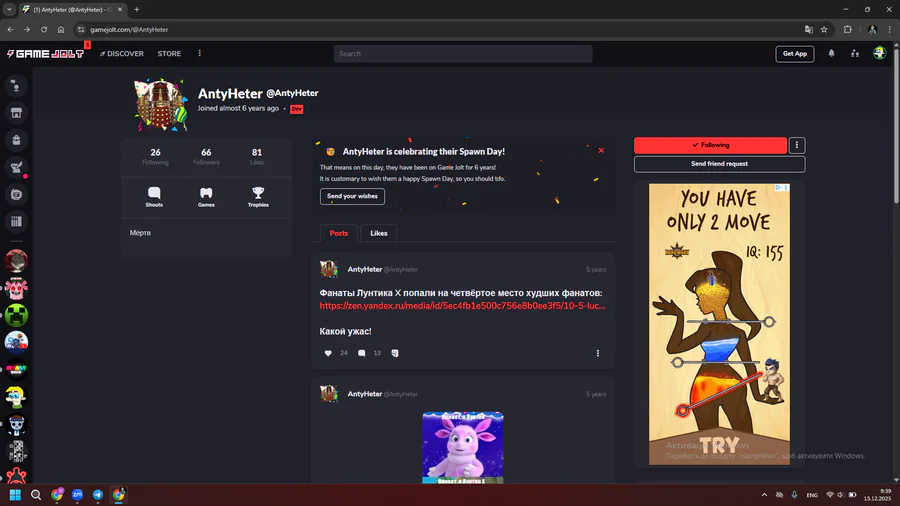This screenshot has height=506, width=900.
Task: Open the Windows Start menu
Action: tap(15, 495)
